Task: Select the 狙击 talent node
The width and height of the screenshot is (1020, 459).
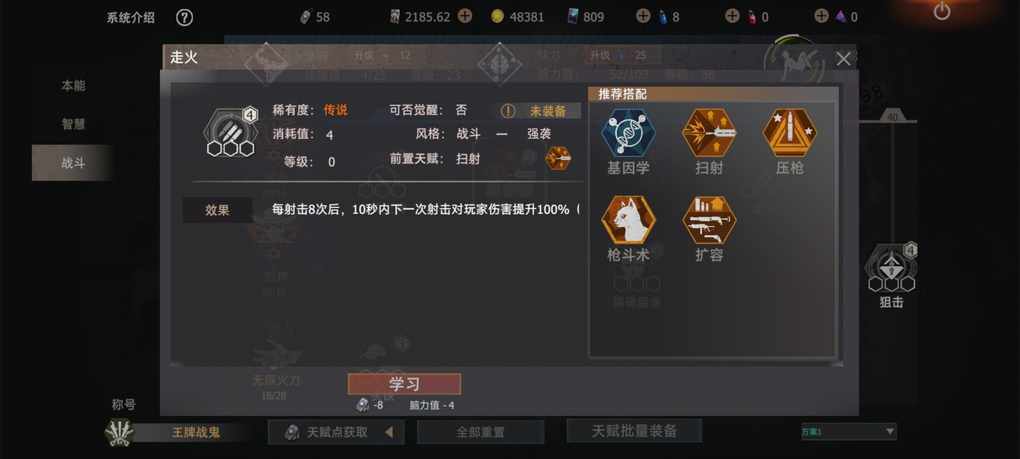Action: [x=891, y=267]
